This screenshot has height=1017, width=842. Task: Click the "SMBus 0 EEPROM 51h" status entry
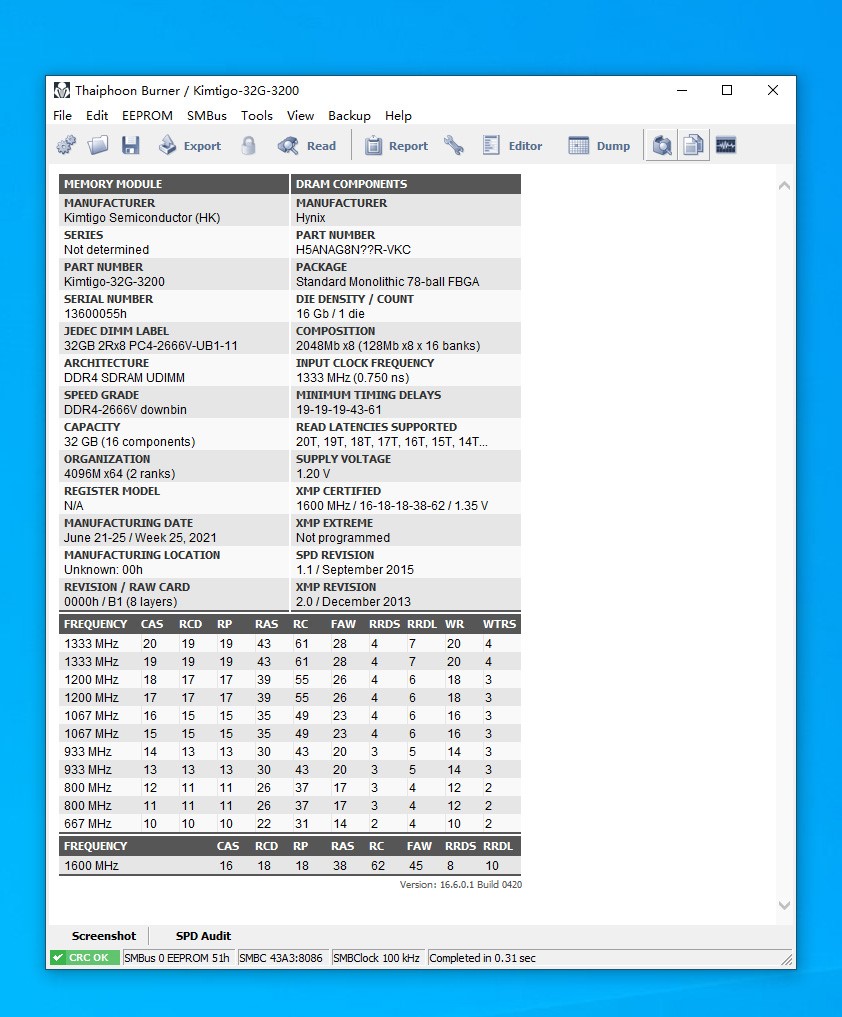click(x=177, y=958)
